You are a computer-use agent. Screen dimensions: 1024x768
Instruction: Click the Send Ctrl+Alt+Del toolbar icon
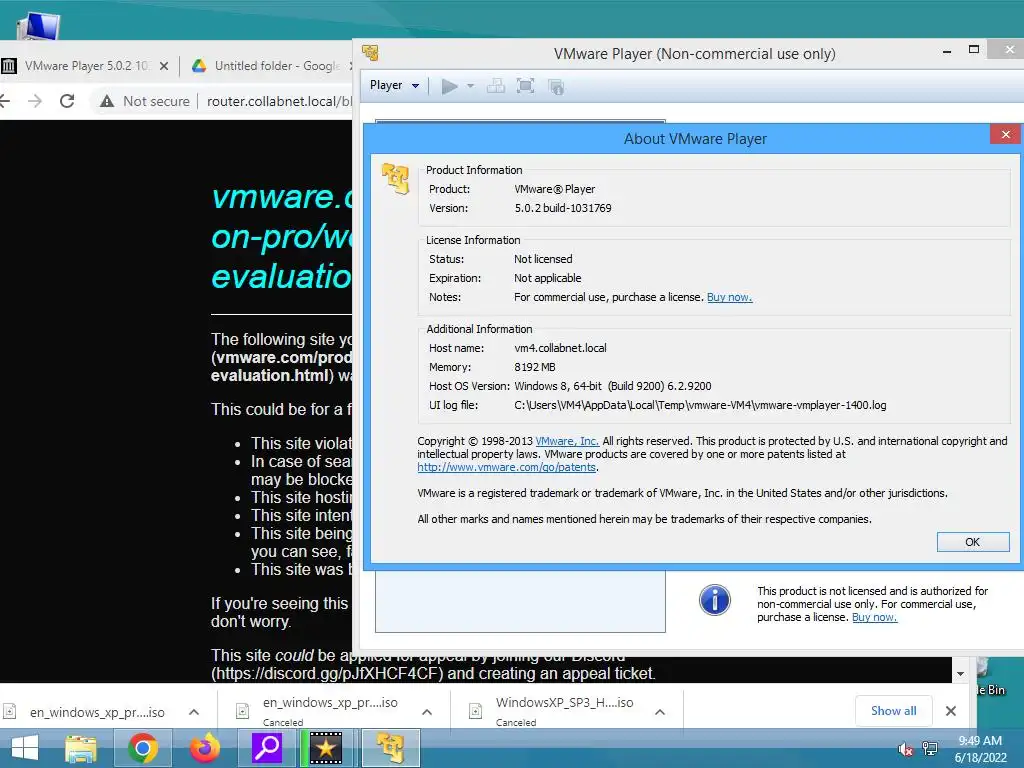(x=496, y=86)
